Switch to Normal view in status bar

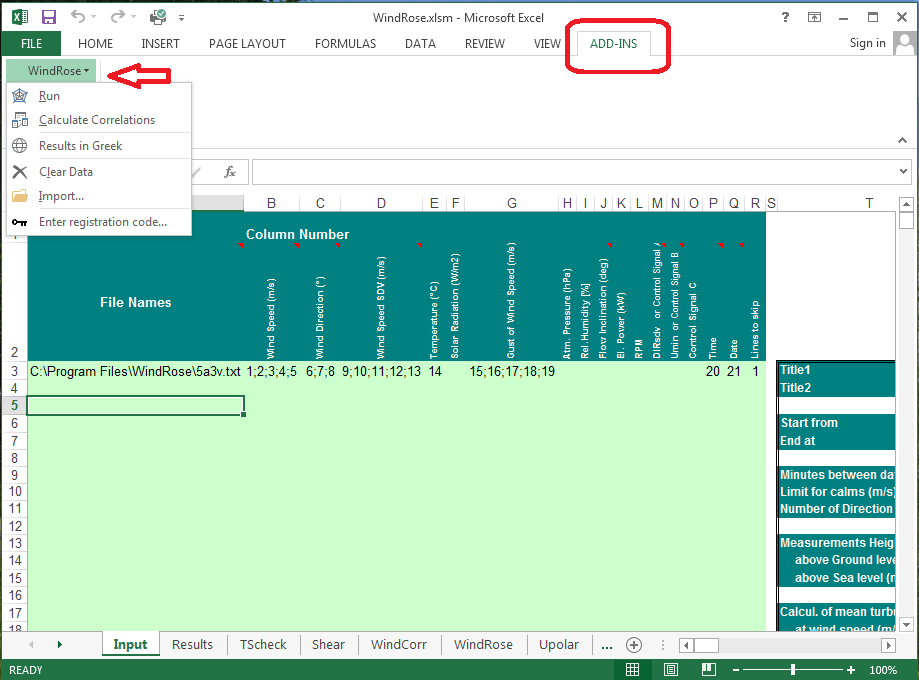(633, 670)
